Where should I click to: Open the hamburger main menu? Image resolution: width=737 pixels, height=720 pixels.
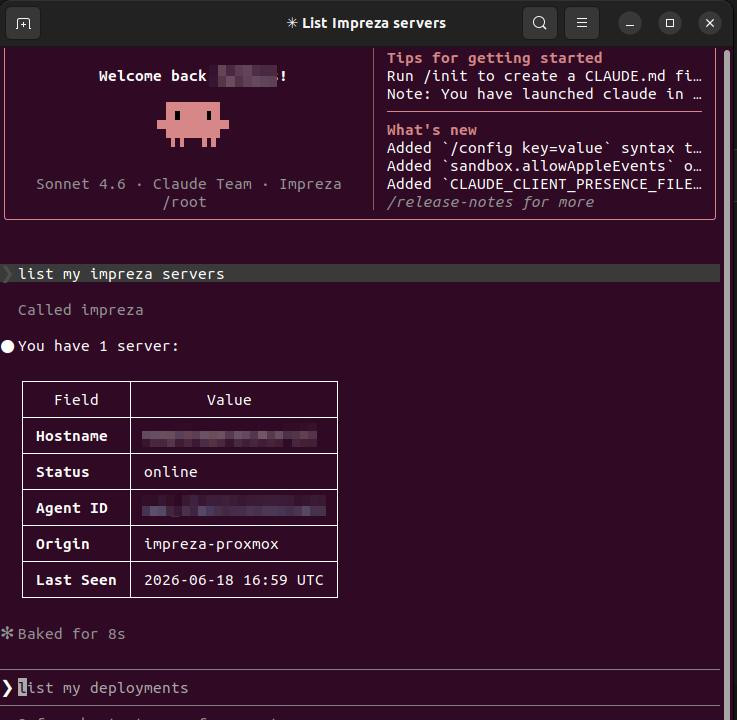coord(582,23)
